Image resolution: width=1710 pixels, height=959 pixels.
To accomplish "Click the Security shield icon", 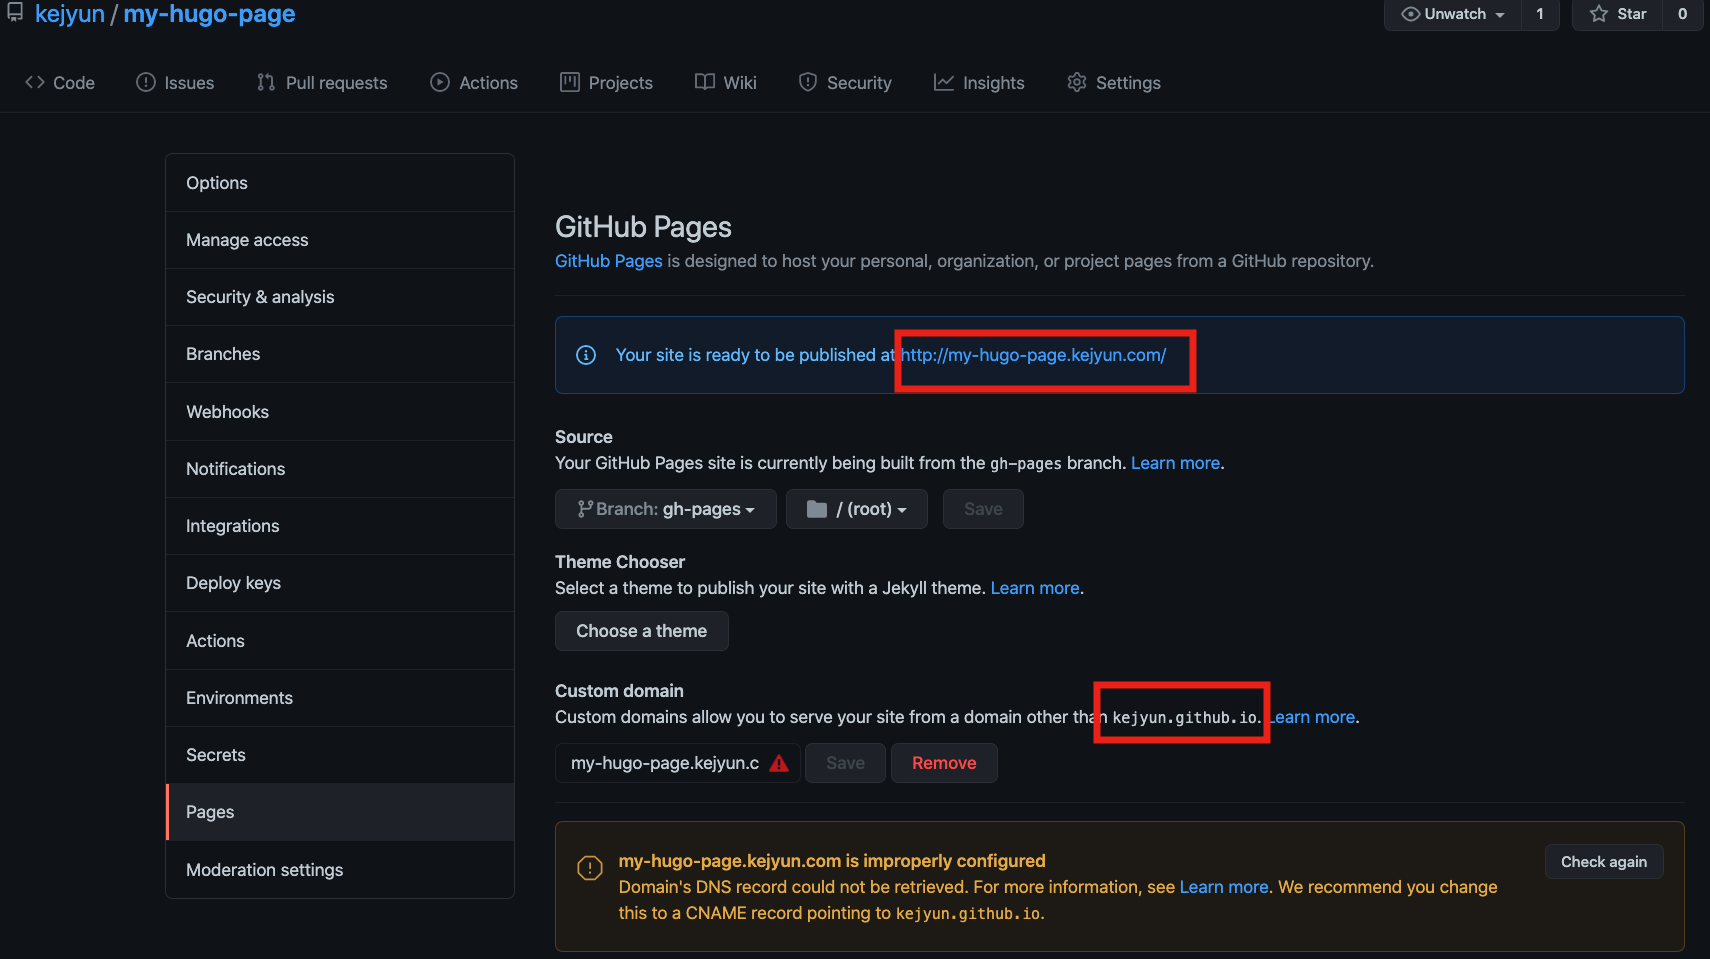I will 808,82.
